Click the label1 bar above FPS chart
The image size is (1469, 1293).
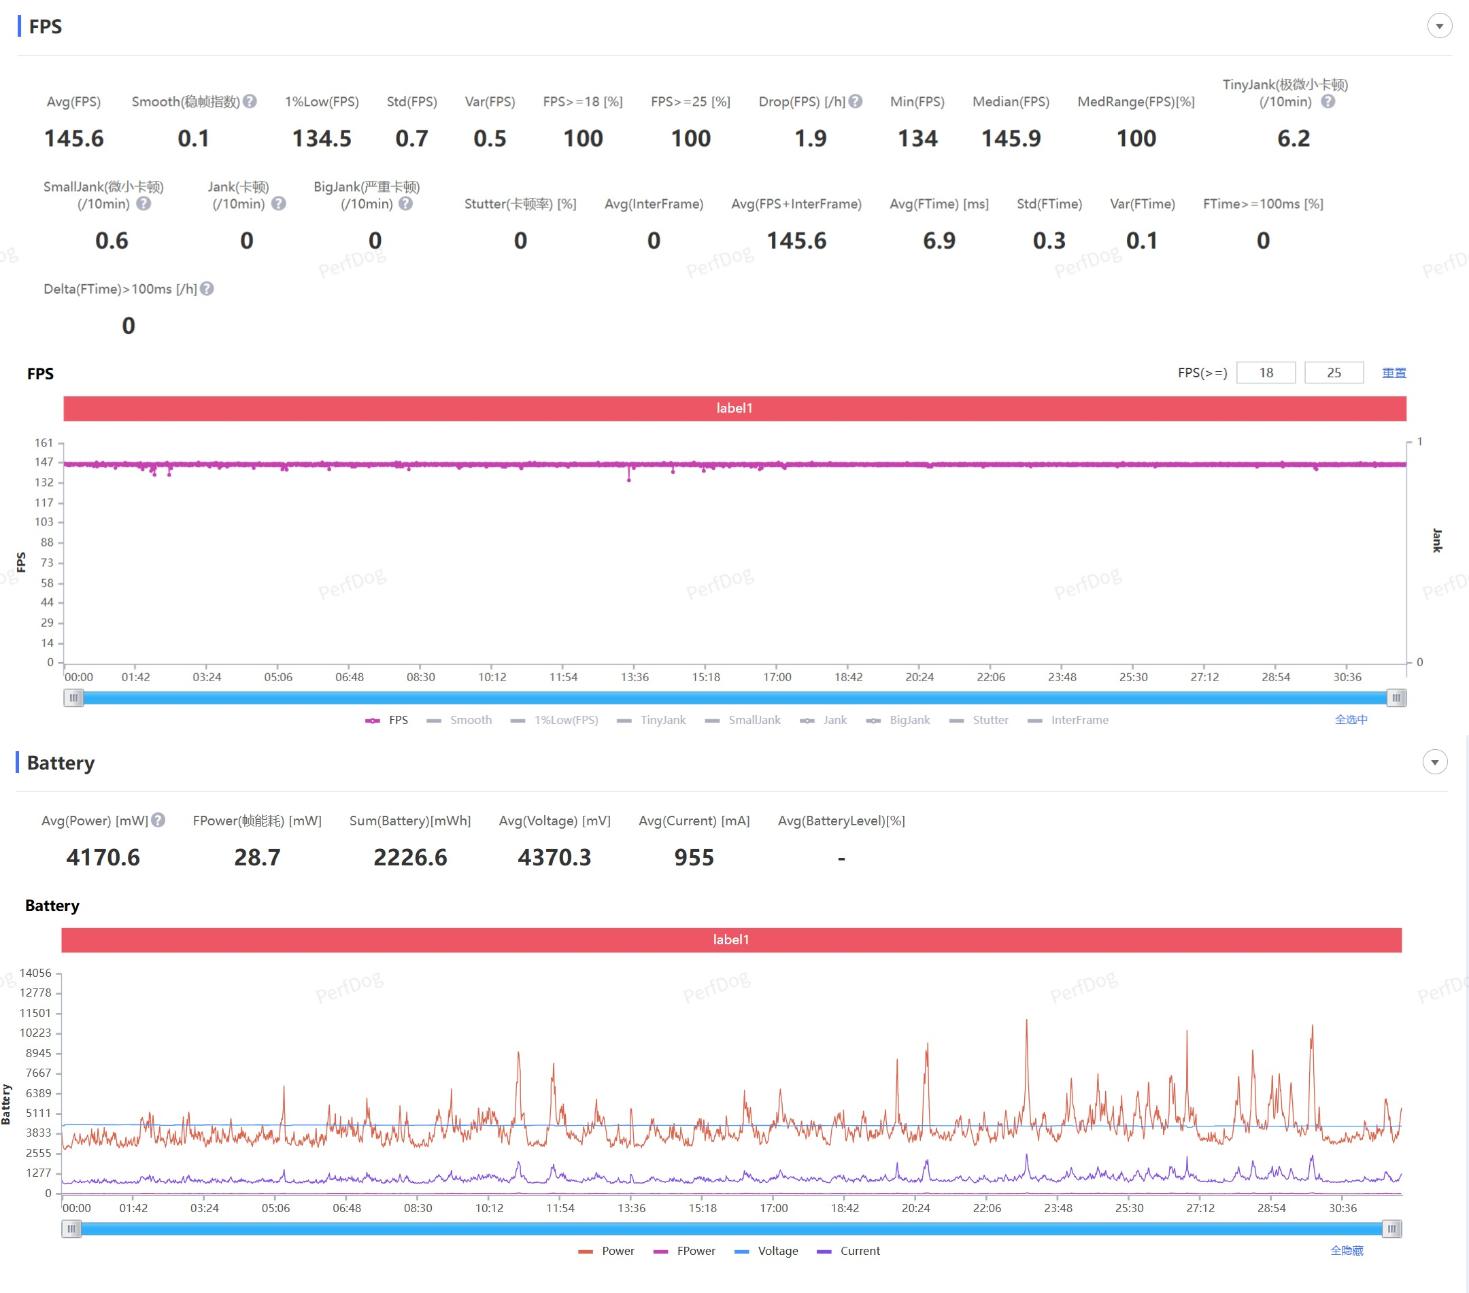pyautogui.click(x=734, y=408)
